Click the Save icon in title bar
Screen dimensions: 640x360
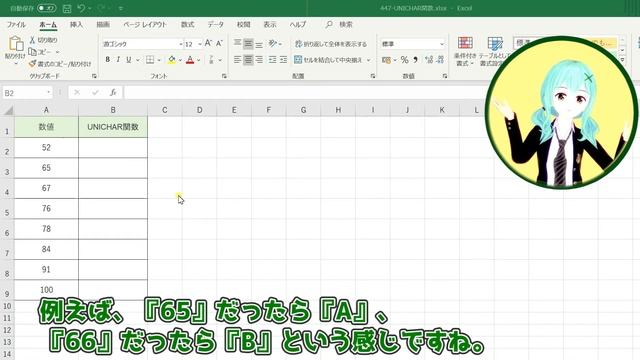67,8
